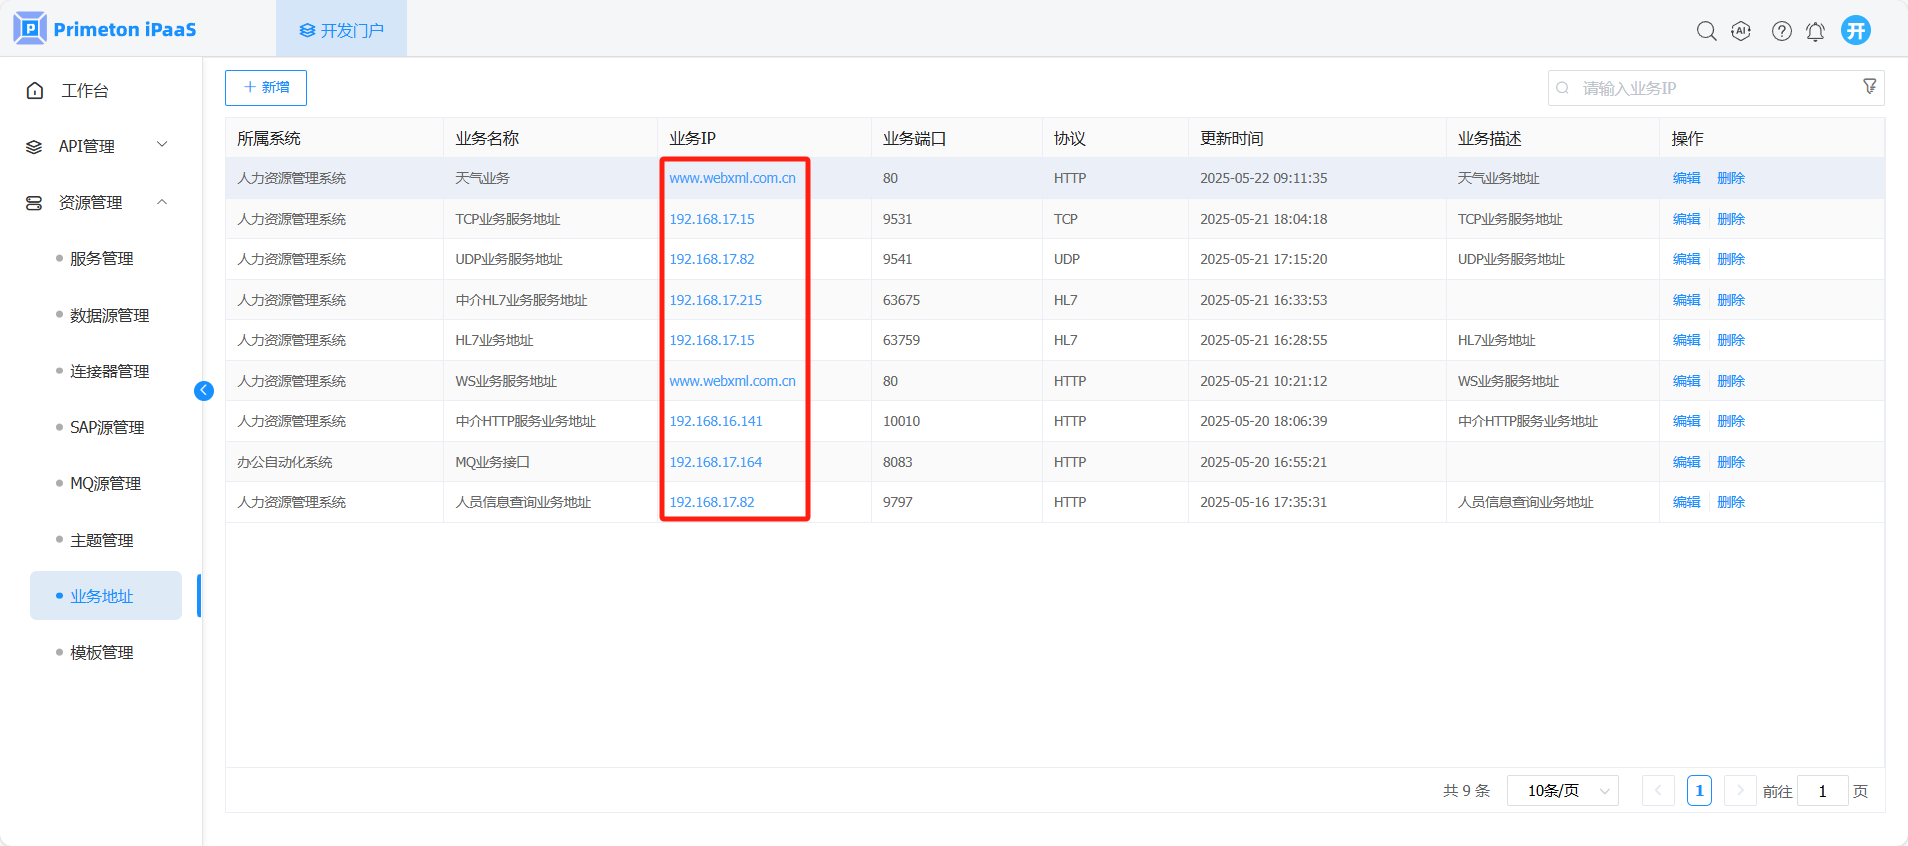The width and height of the screenshot is (1908, 846).
Task: Open 工作台 in the sidebar
Action: click(84, 91)
